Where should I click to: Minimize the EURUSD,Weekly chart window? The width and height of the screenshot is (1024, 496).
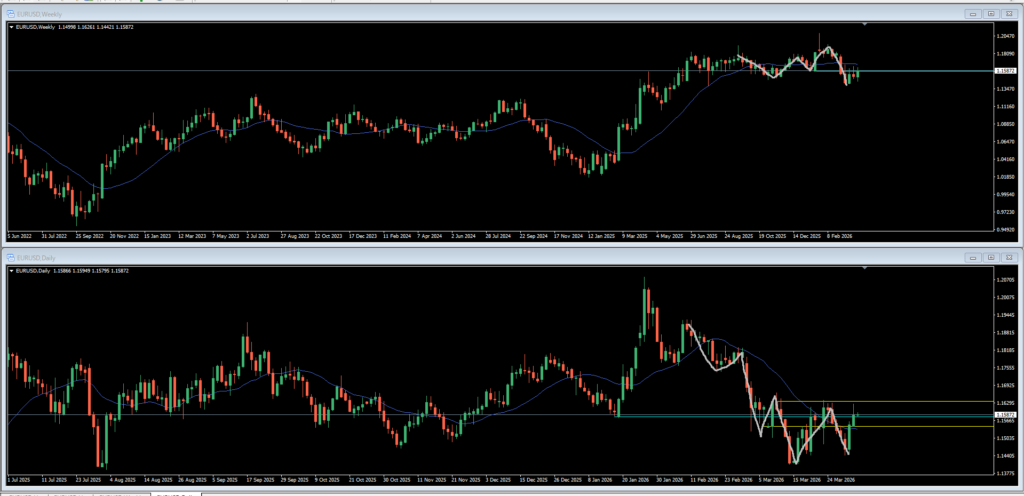[974, 14]
